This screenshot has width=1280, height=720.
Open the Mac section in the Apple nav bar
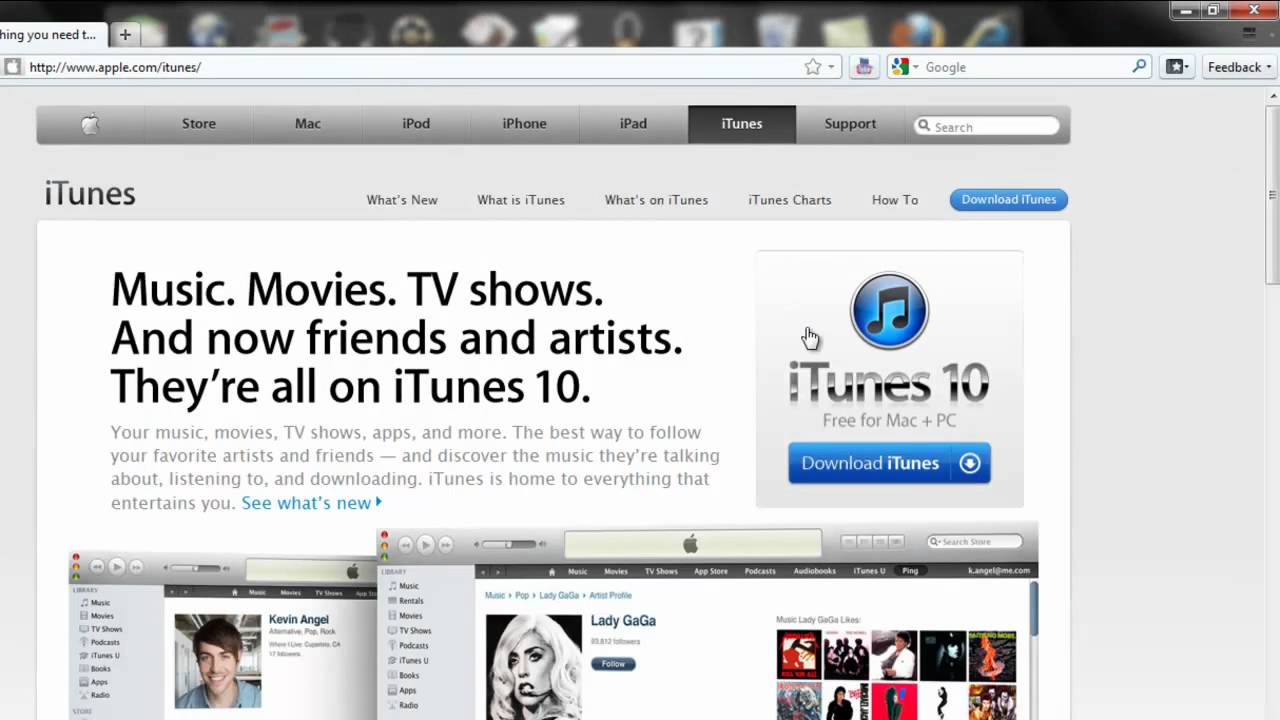coord(308,124)
